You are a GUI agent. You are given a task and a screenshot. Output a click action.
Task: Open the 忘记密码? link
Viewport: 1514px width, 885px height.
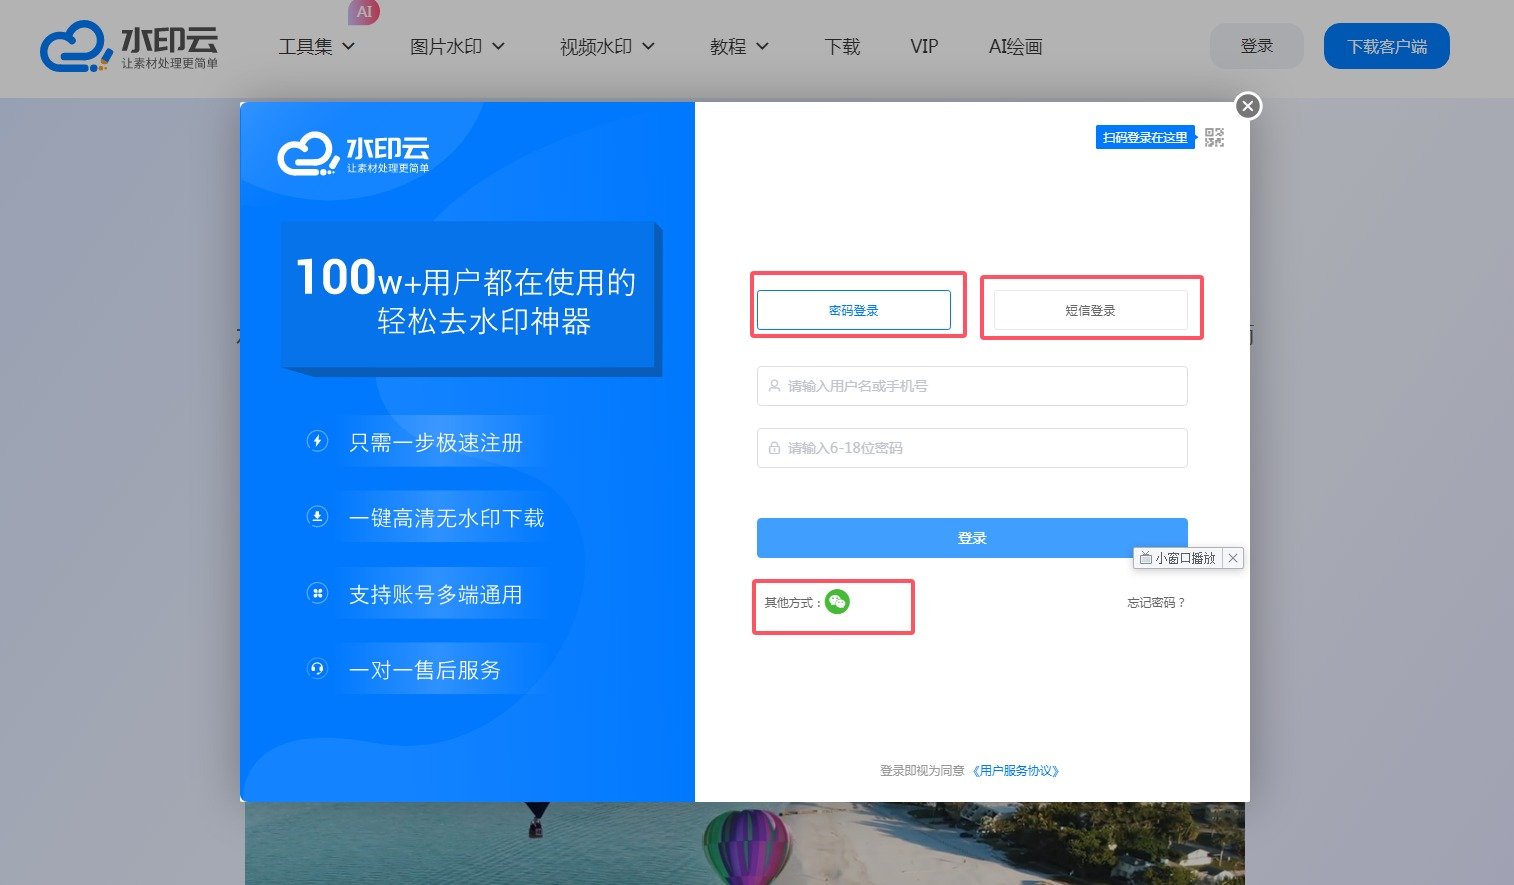[1156, 603]
